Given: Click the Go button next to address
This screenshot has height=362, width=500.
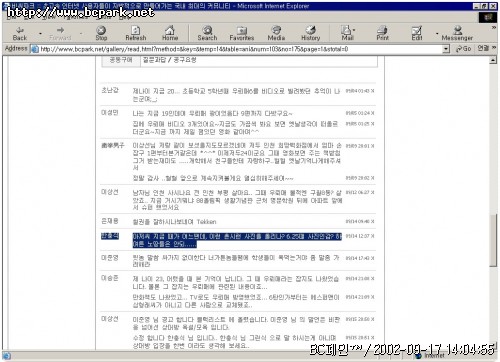Looking at the screenshot, I should tap(463, 49).
